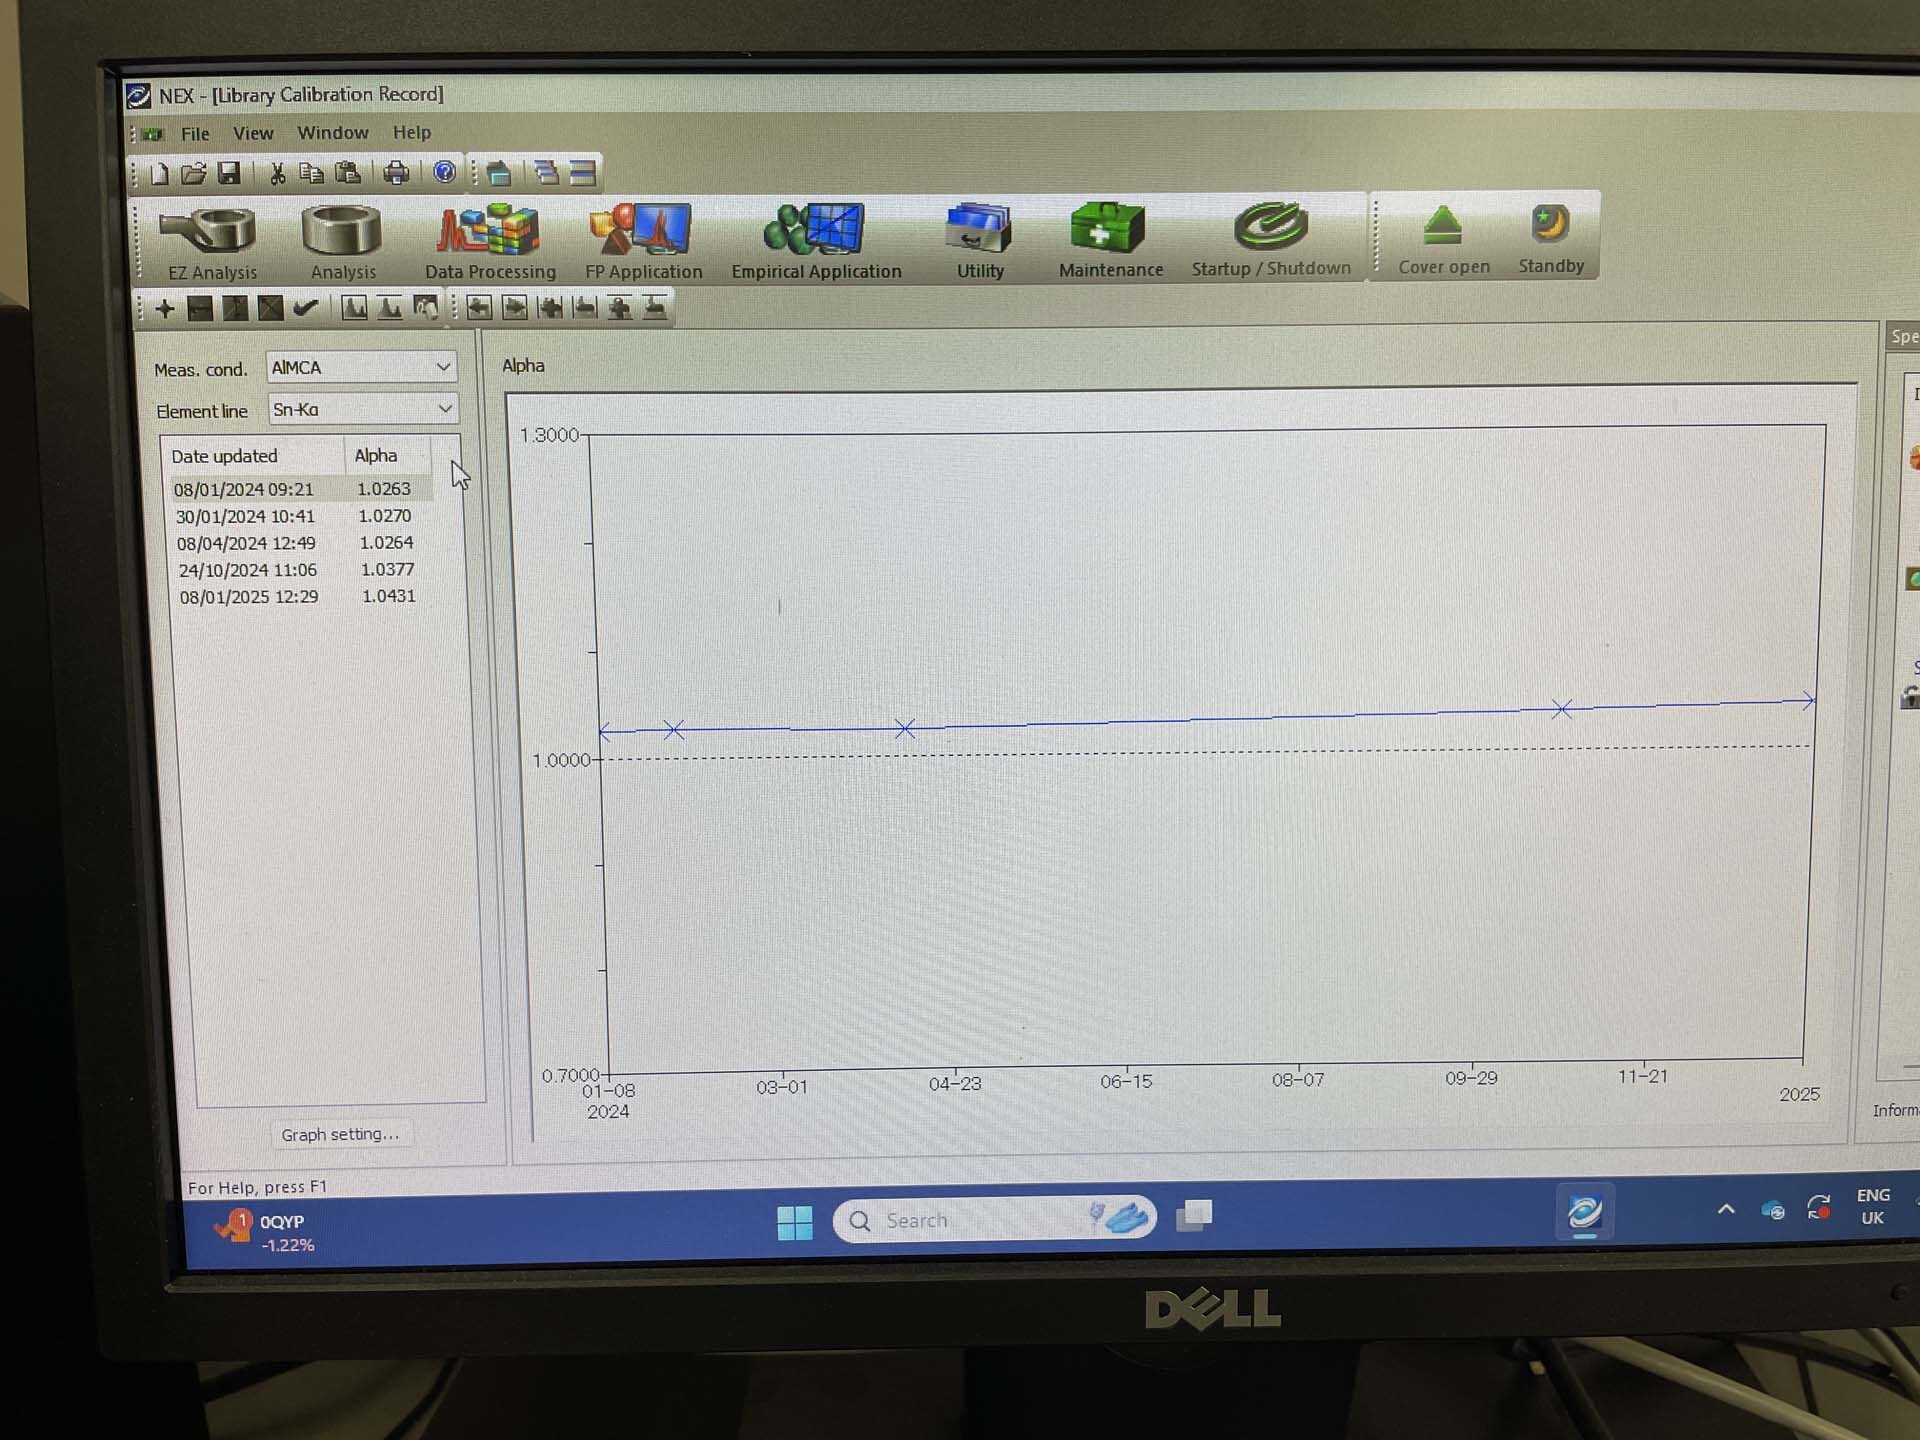Click the Graph setting... button
This screenshot has height=1440, width=1920.
[x=339, y=1134]
